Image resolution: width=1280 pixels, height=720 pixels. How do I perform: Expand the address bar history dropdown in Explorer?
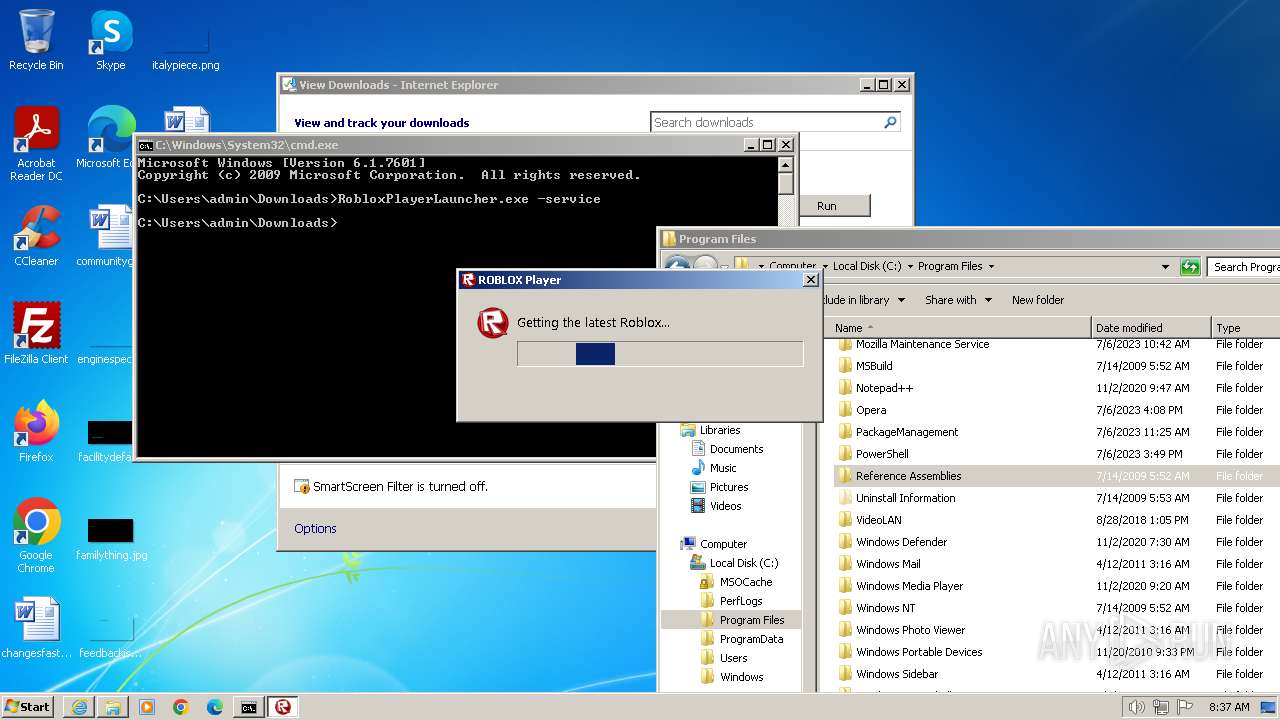tap(1165, 266)
